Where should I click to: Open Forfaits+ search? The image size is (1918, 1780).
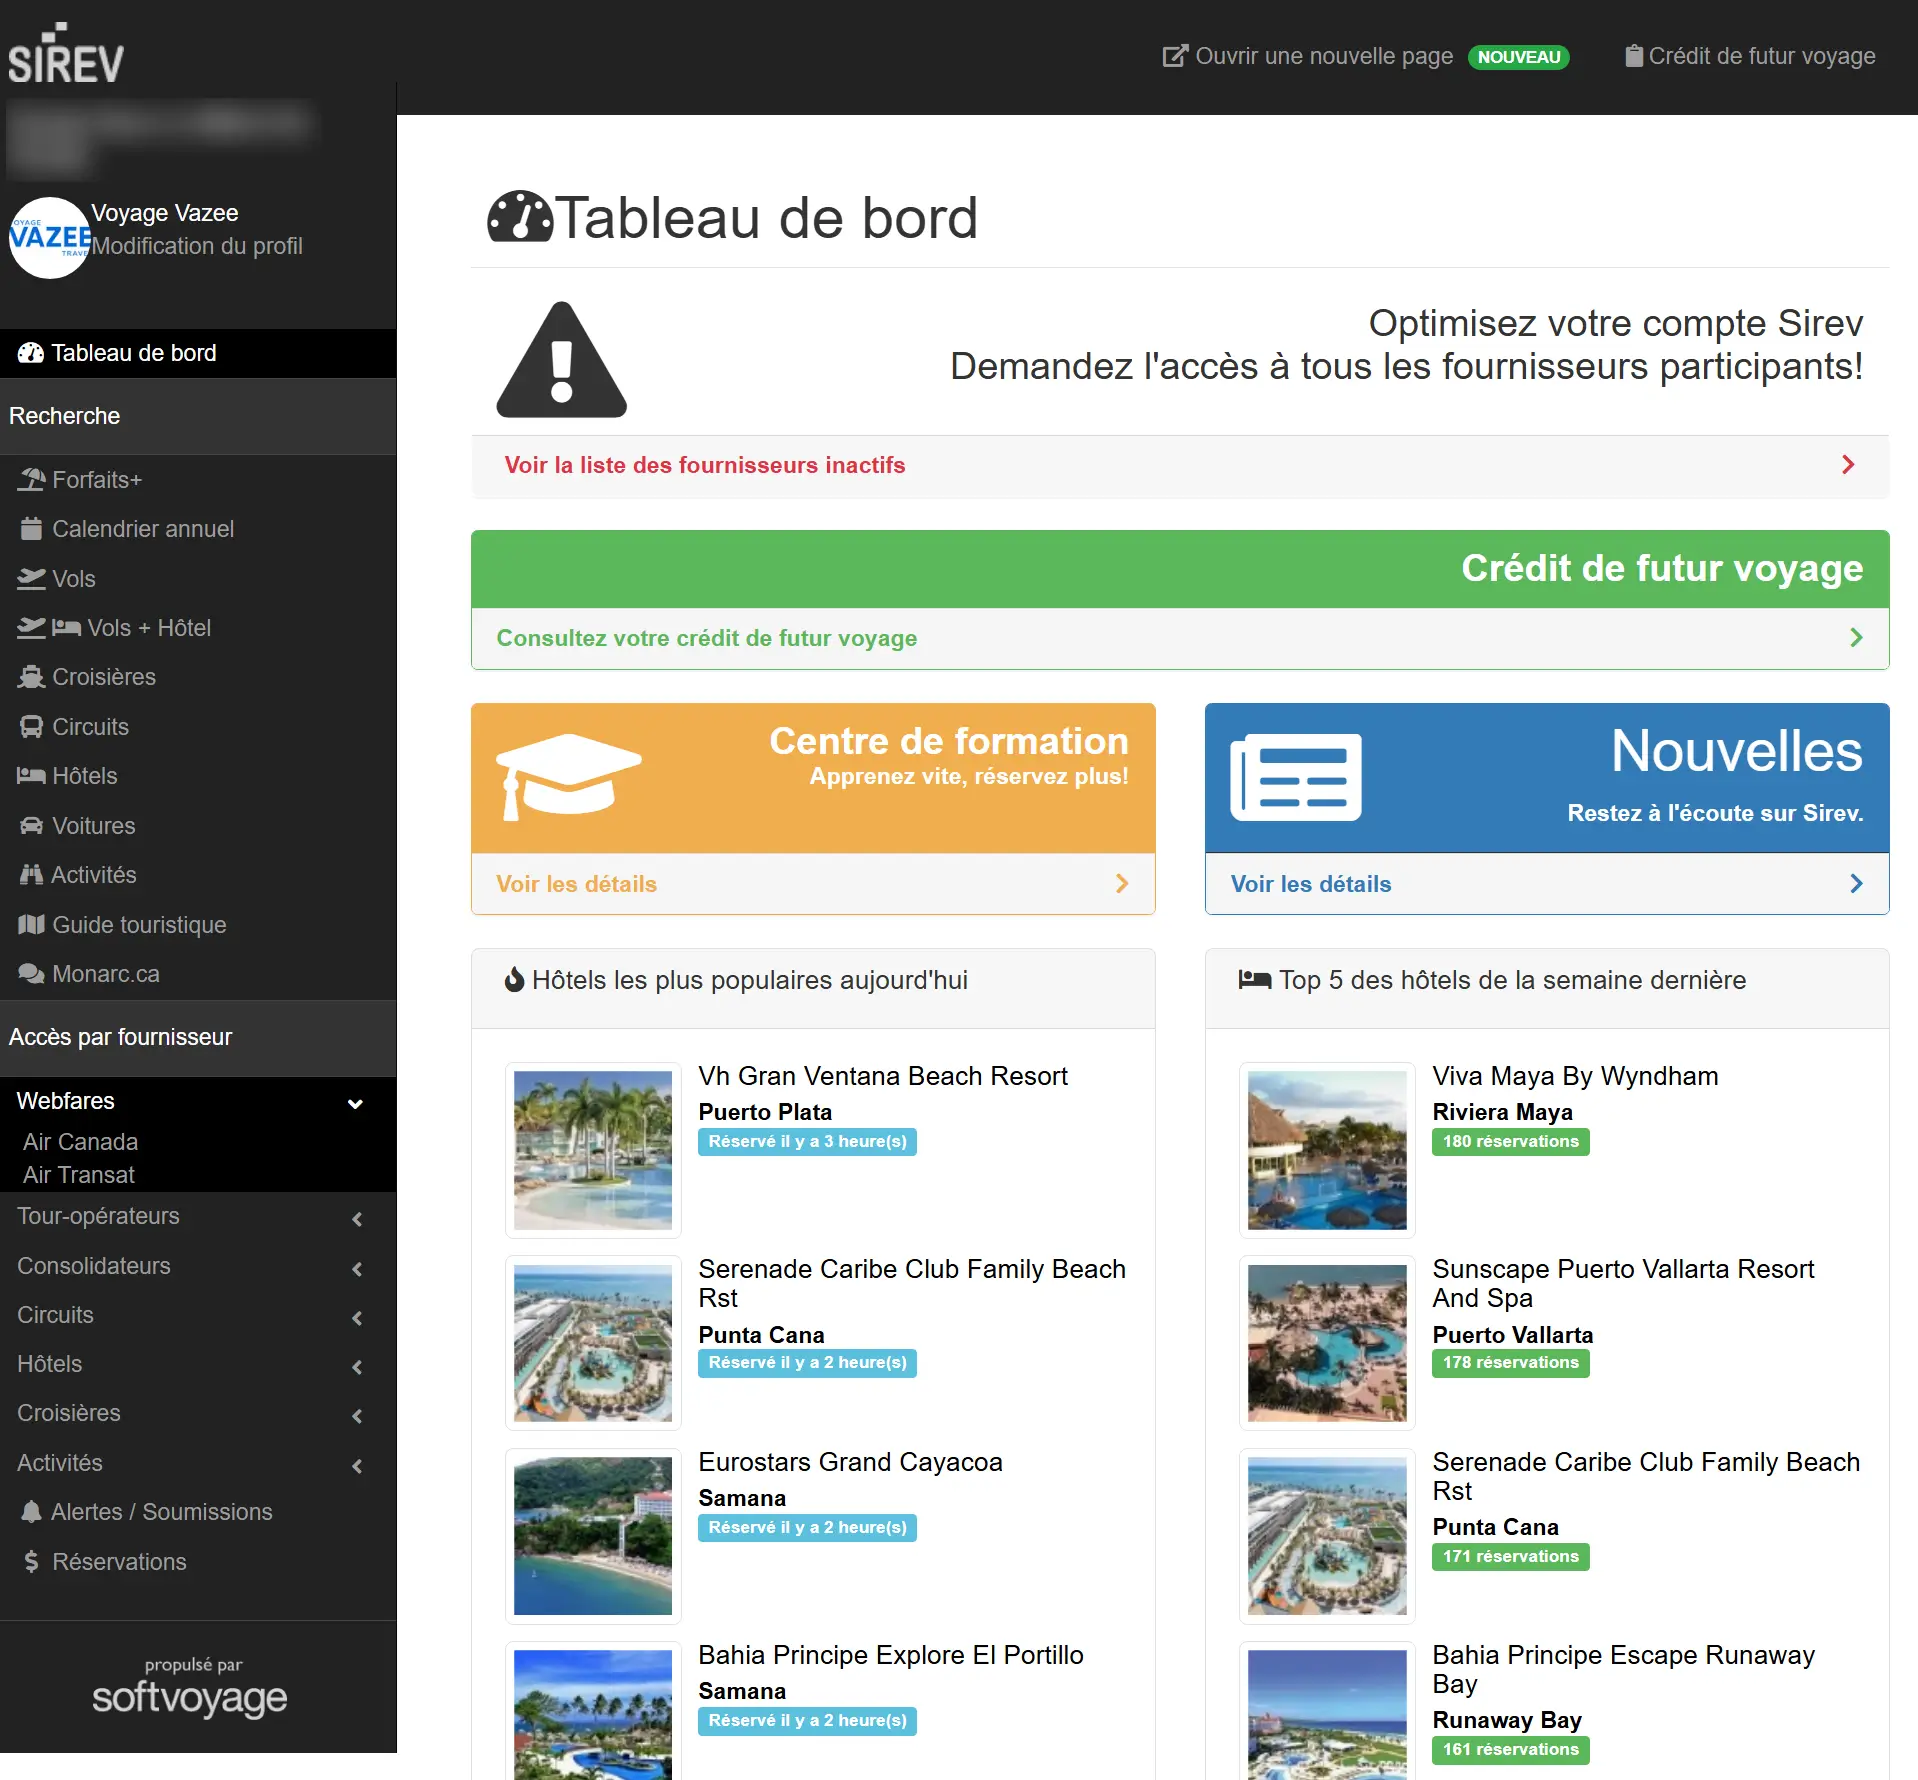(x=198, y=480)
